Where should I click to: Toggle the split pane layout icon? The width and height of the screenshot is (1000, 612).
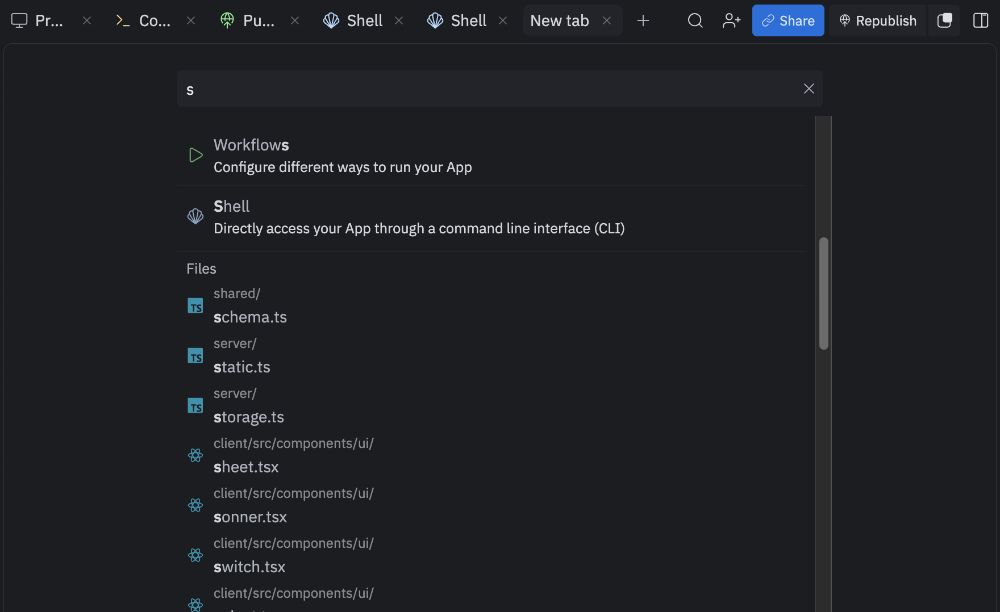980,20
